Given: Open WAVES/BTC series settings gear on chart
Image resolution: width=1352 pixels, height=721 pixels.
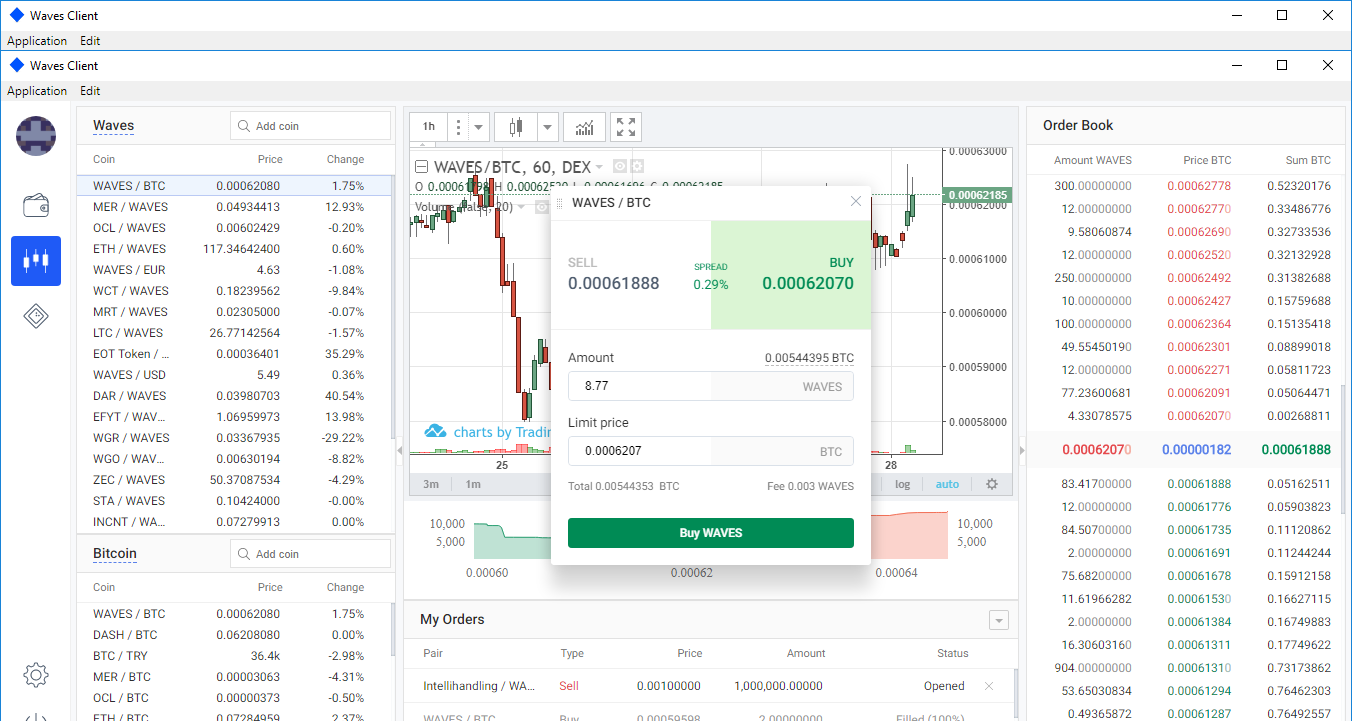Looking at the screenshot, I should coord(637,167).
